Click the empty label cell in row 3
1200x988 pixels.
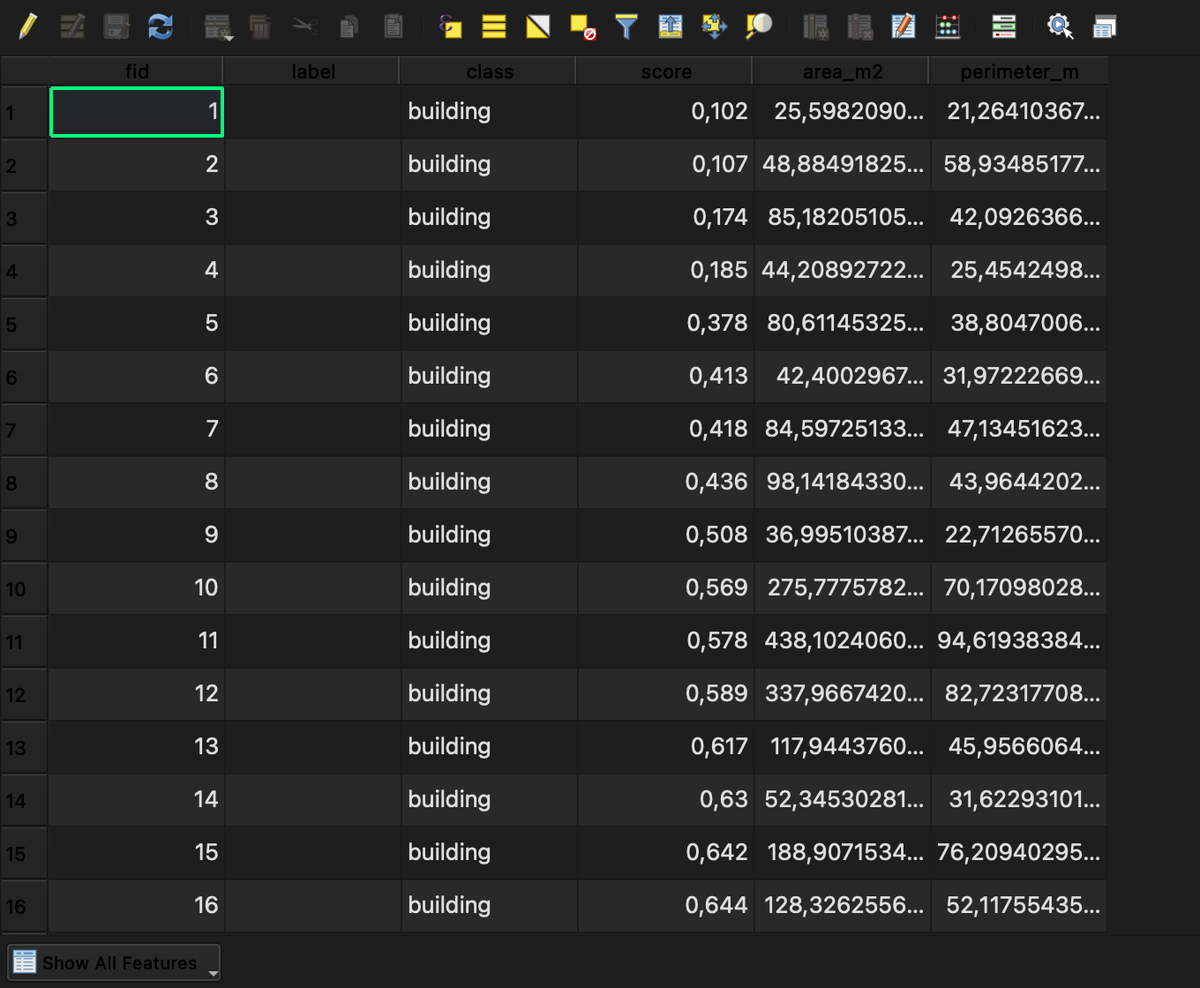(312, 217)
